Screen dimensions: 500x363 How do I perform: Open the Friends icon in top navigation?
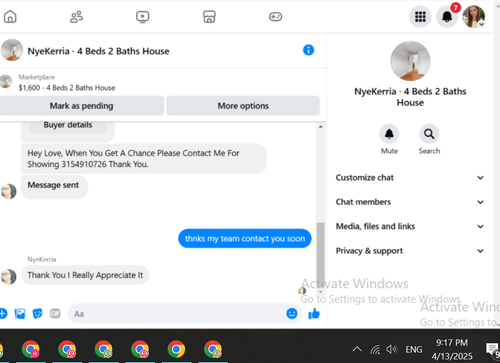pyautogui.click(x=76, y=17)
